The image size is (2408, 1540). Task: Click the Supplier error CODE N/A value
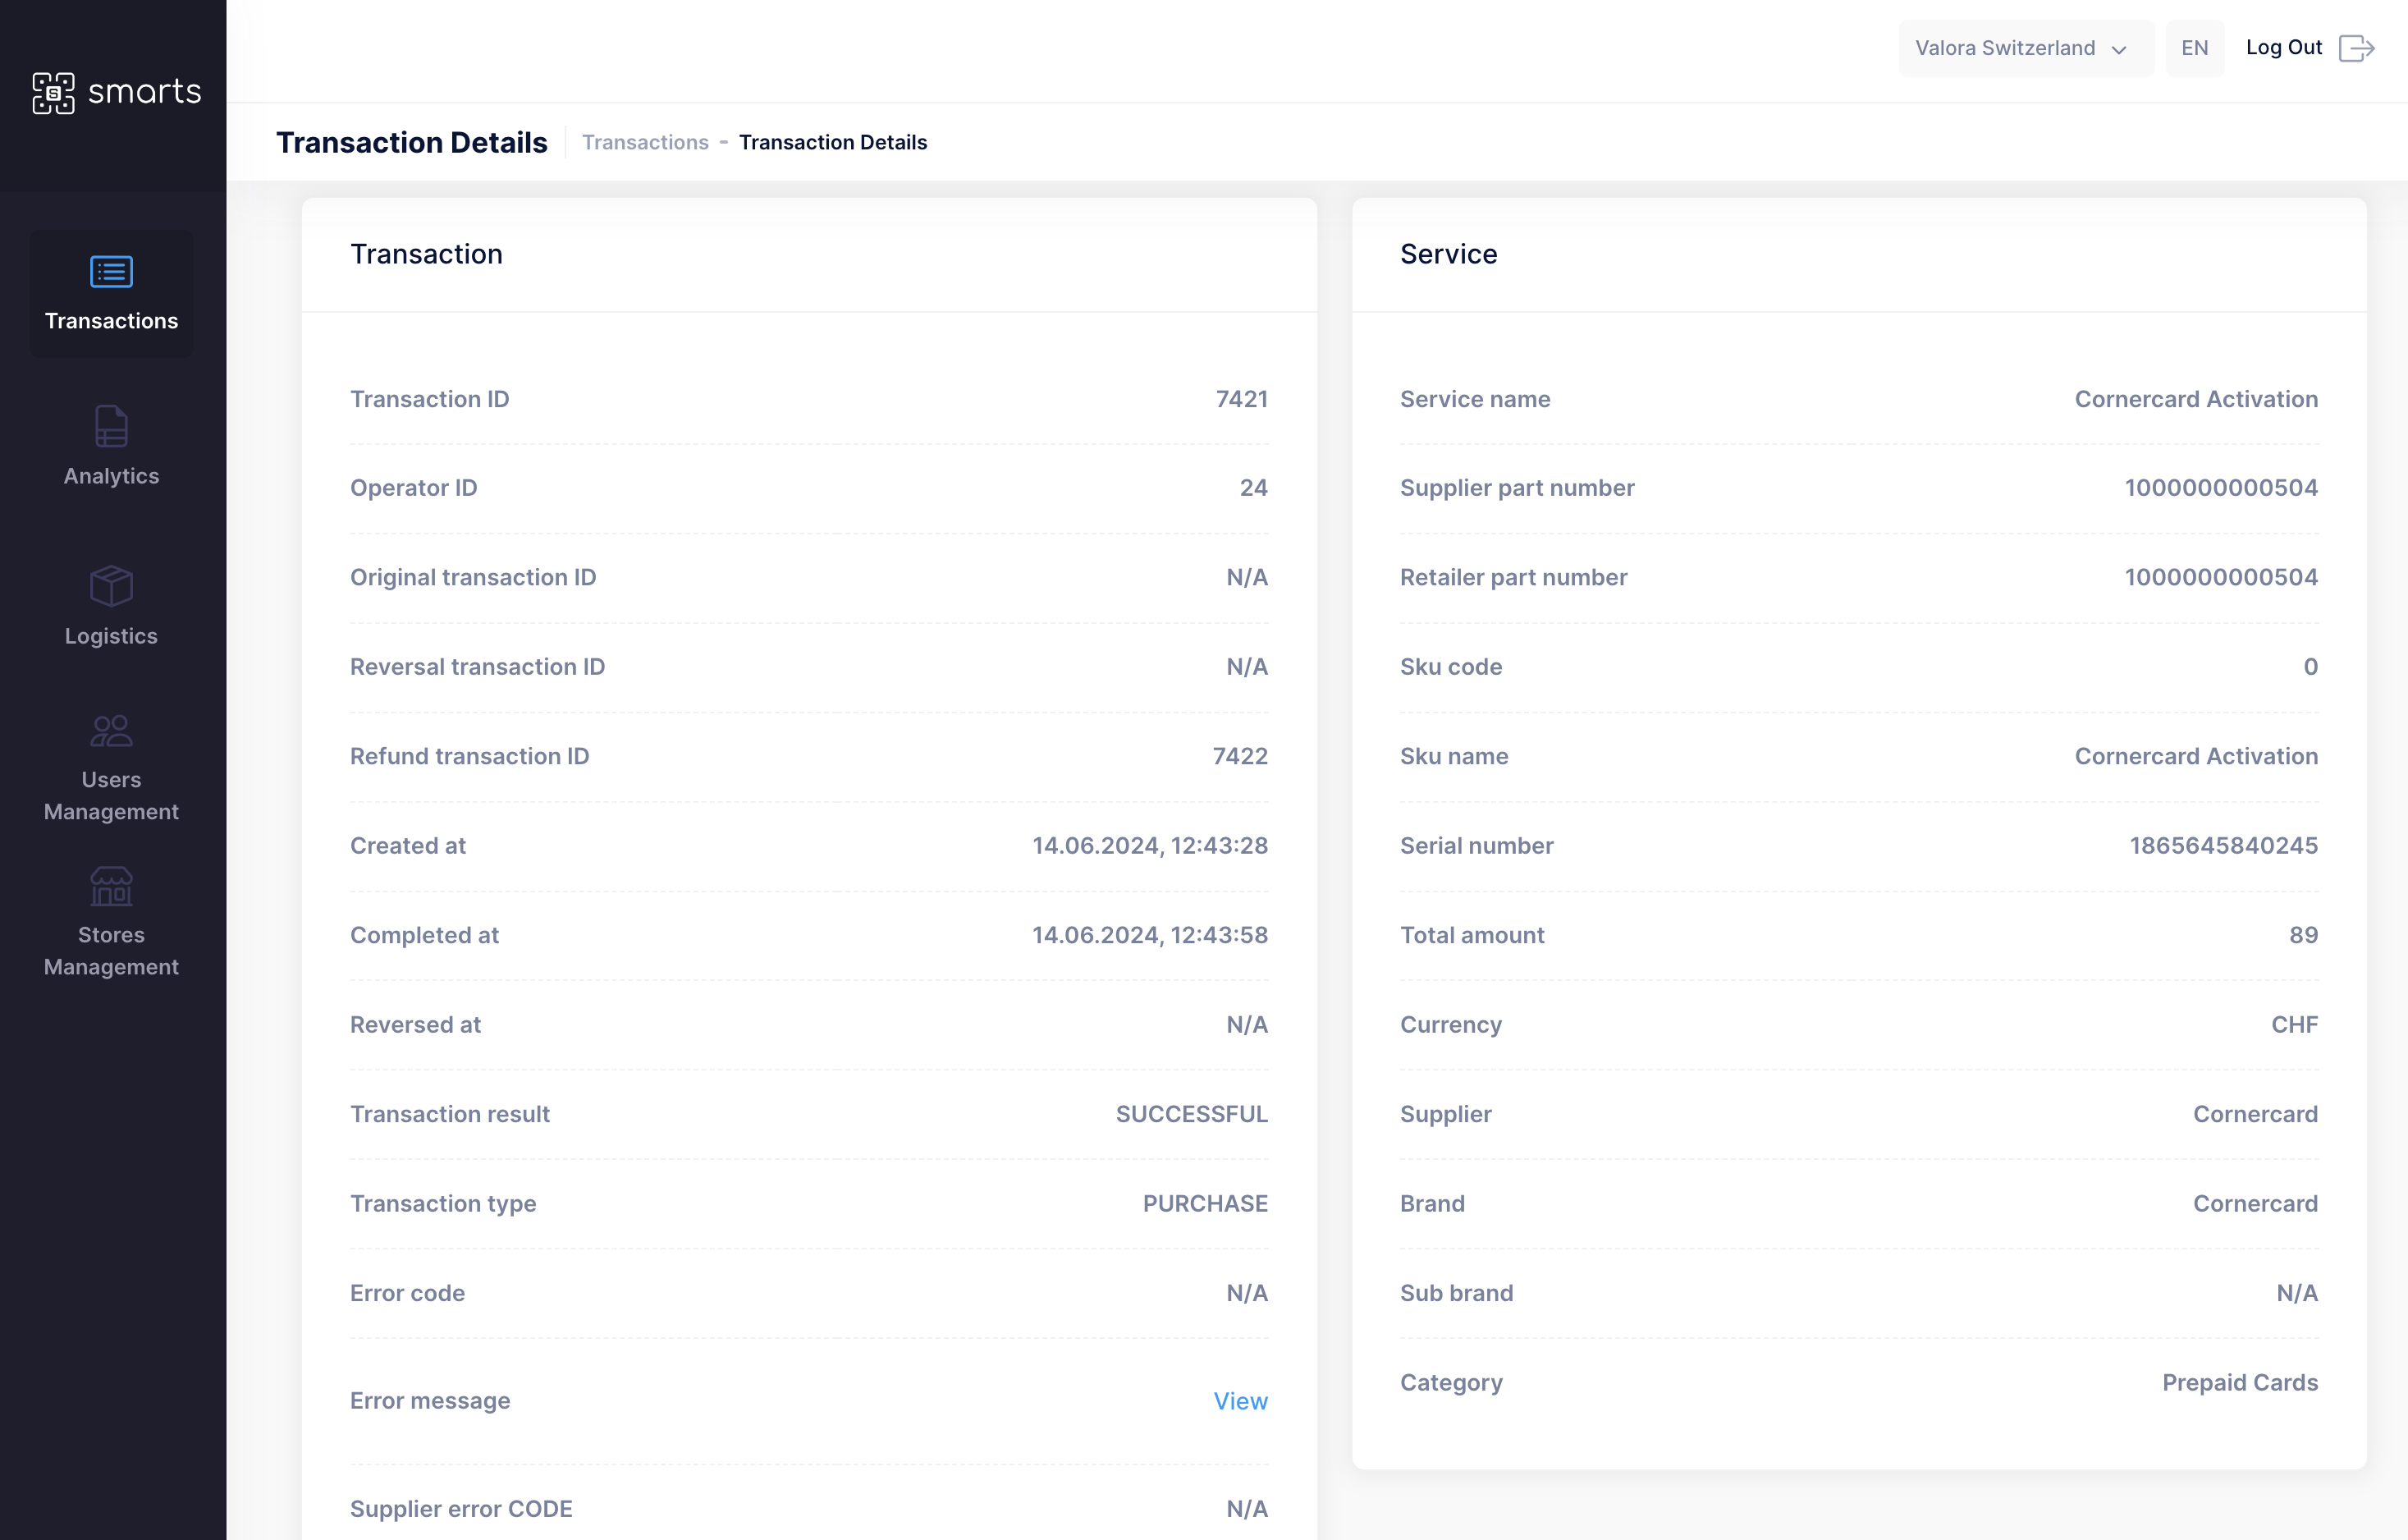[1247, 1509]
